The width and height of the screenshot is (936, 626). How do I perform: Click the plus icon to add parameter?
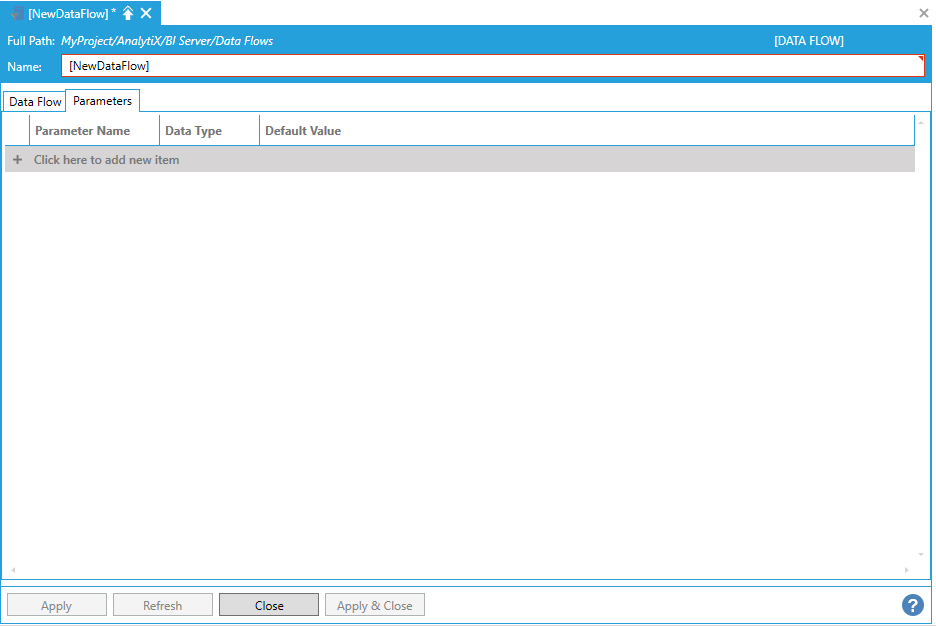tap(17, 160)
